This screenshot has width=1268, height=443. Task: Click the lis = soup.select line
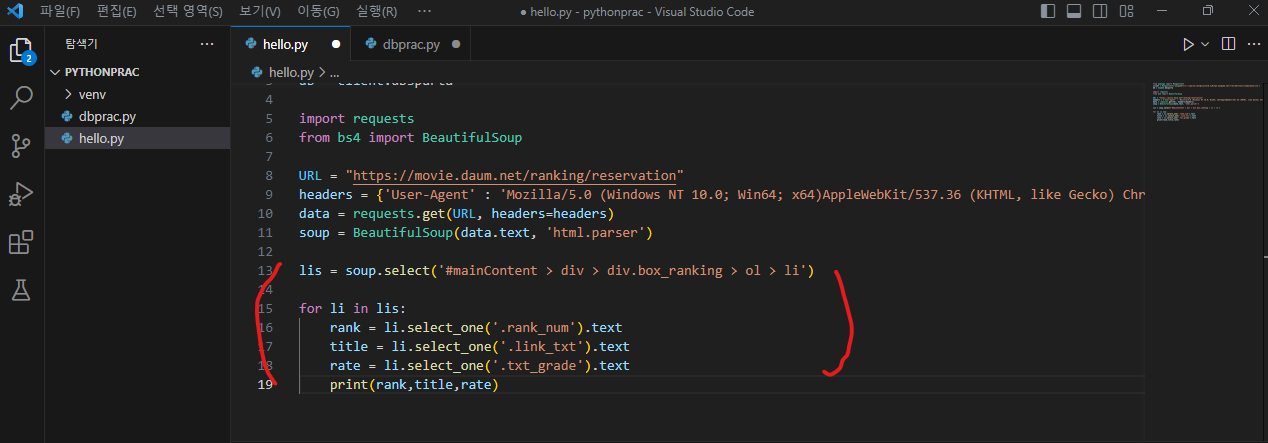click(557, 271)
